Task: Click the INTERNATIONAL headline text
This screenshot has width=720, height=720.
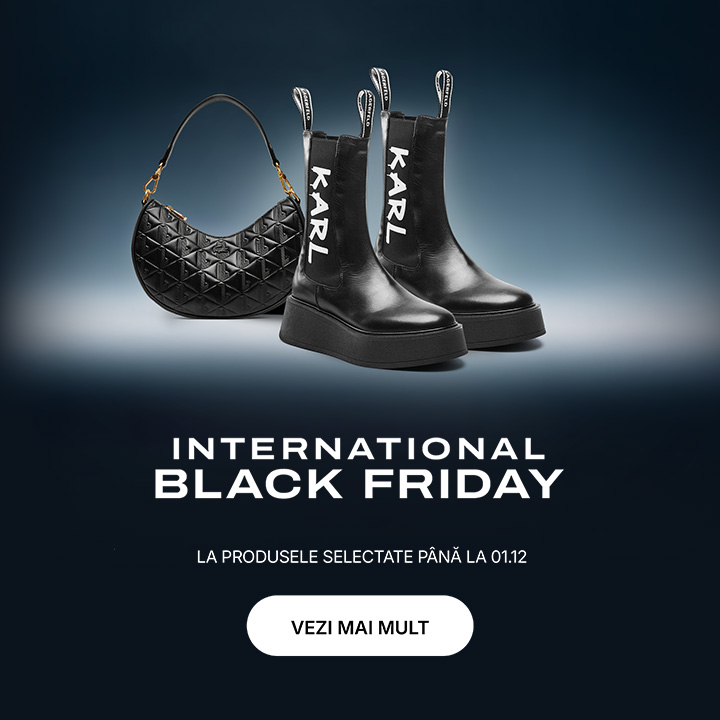Action: [359, 448]
